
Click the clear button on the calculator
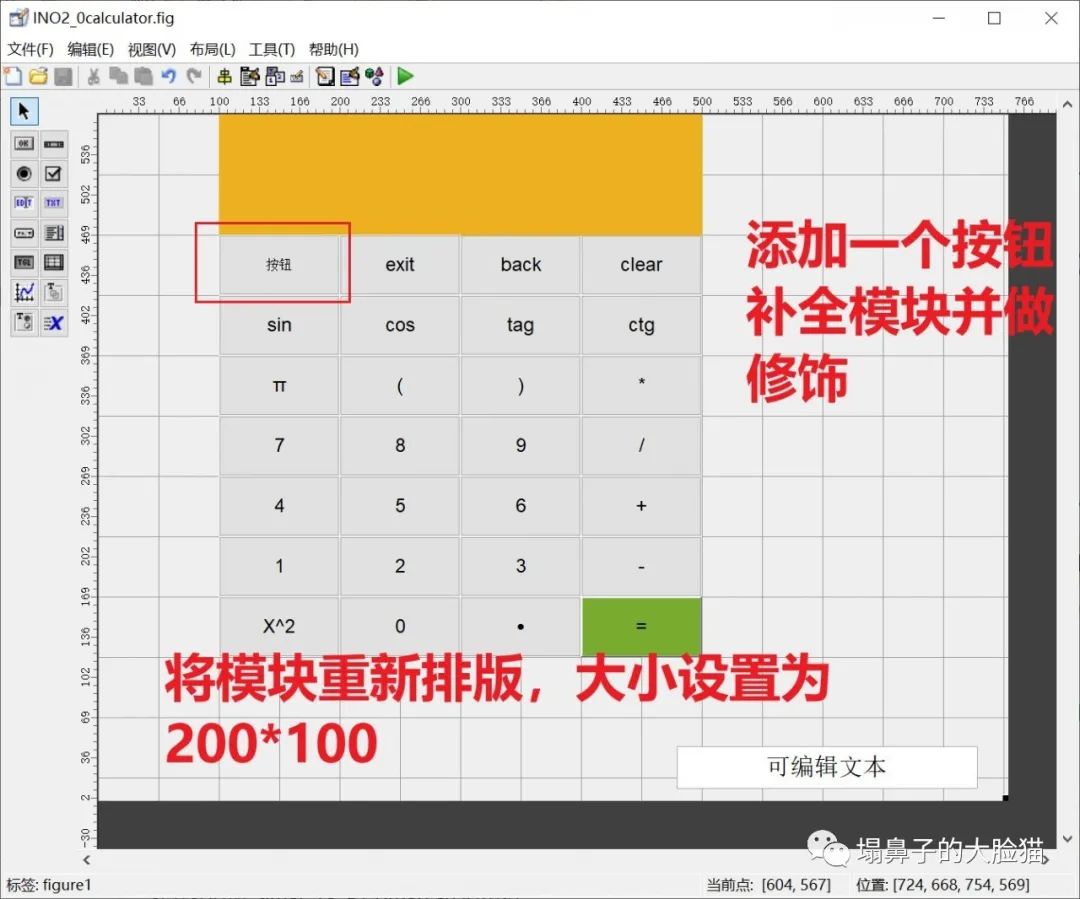641,264
